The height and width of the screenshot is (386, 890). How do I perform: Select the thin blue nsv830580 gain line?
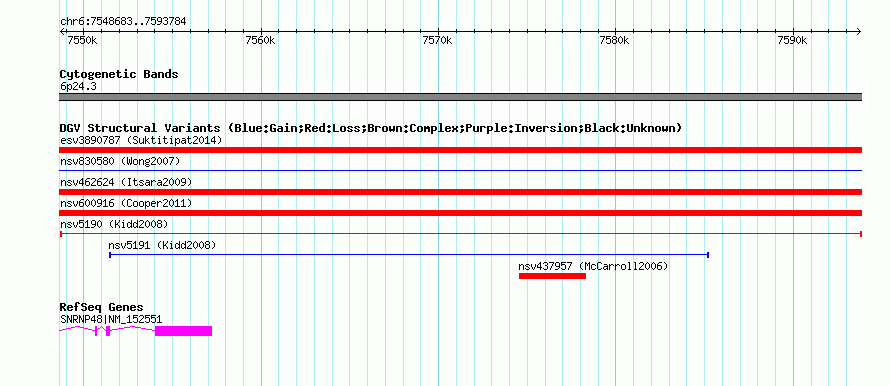tap(460, 170)
